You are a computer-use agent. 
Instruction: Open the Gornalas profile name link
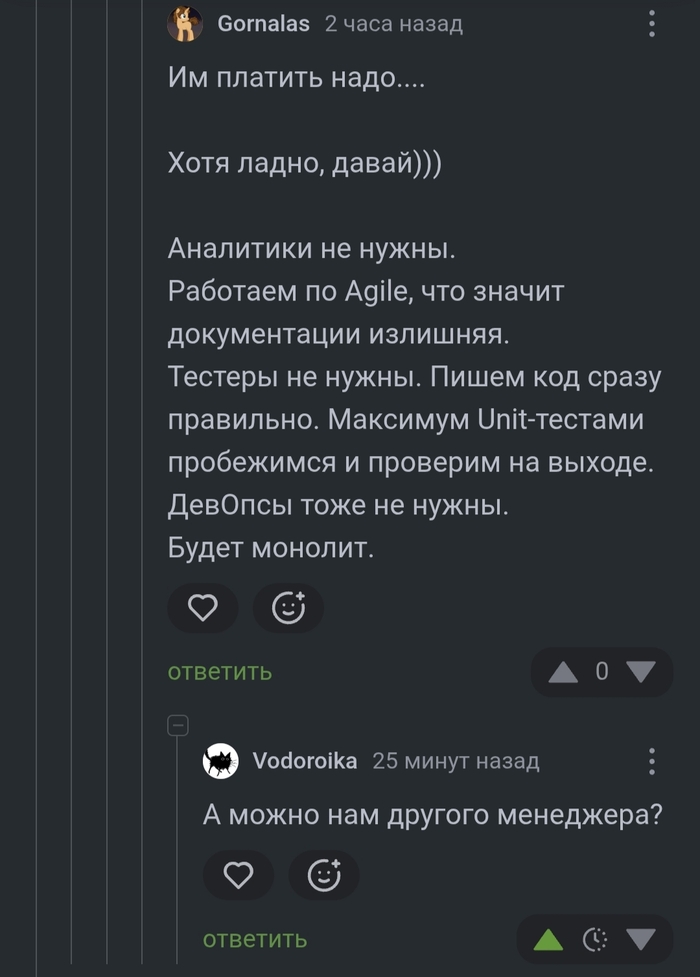263,24
